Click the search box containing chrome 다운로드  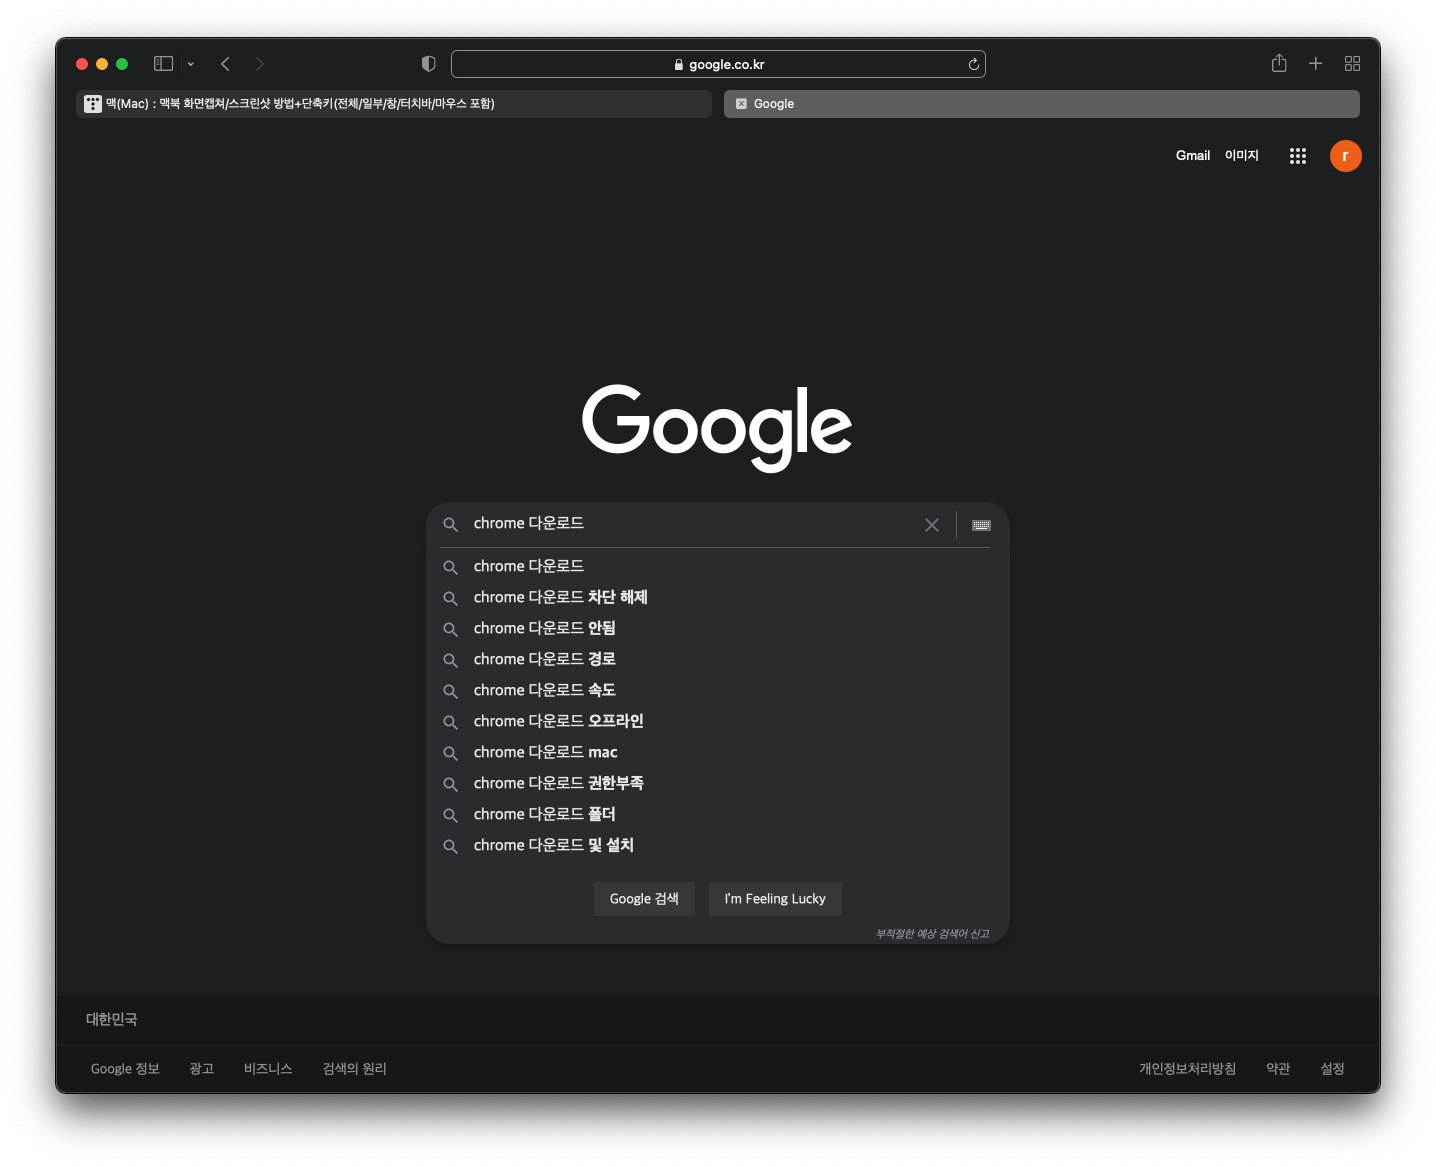point(690,524)
